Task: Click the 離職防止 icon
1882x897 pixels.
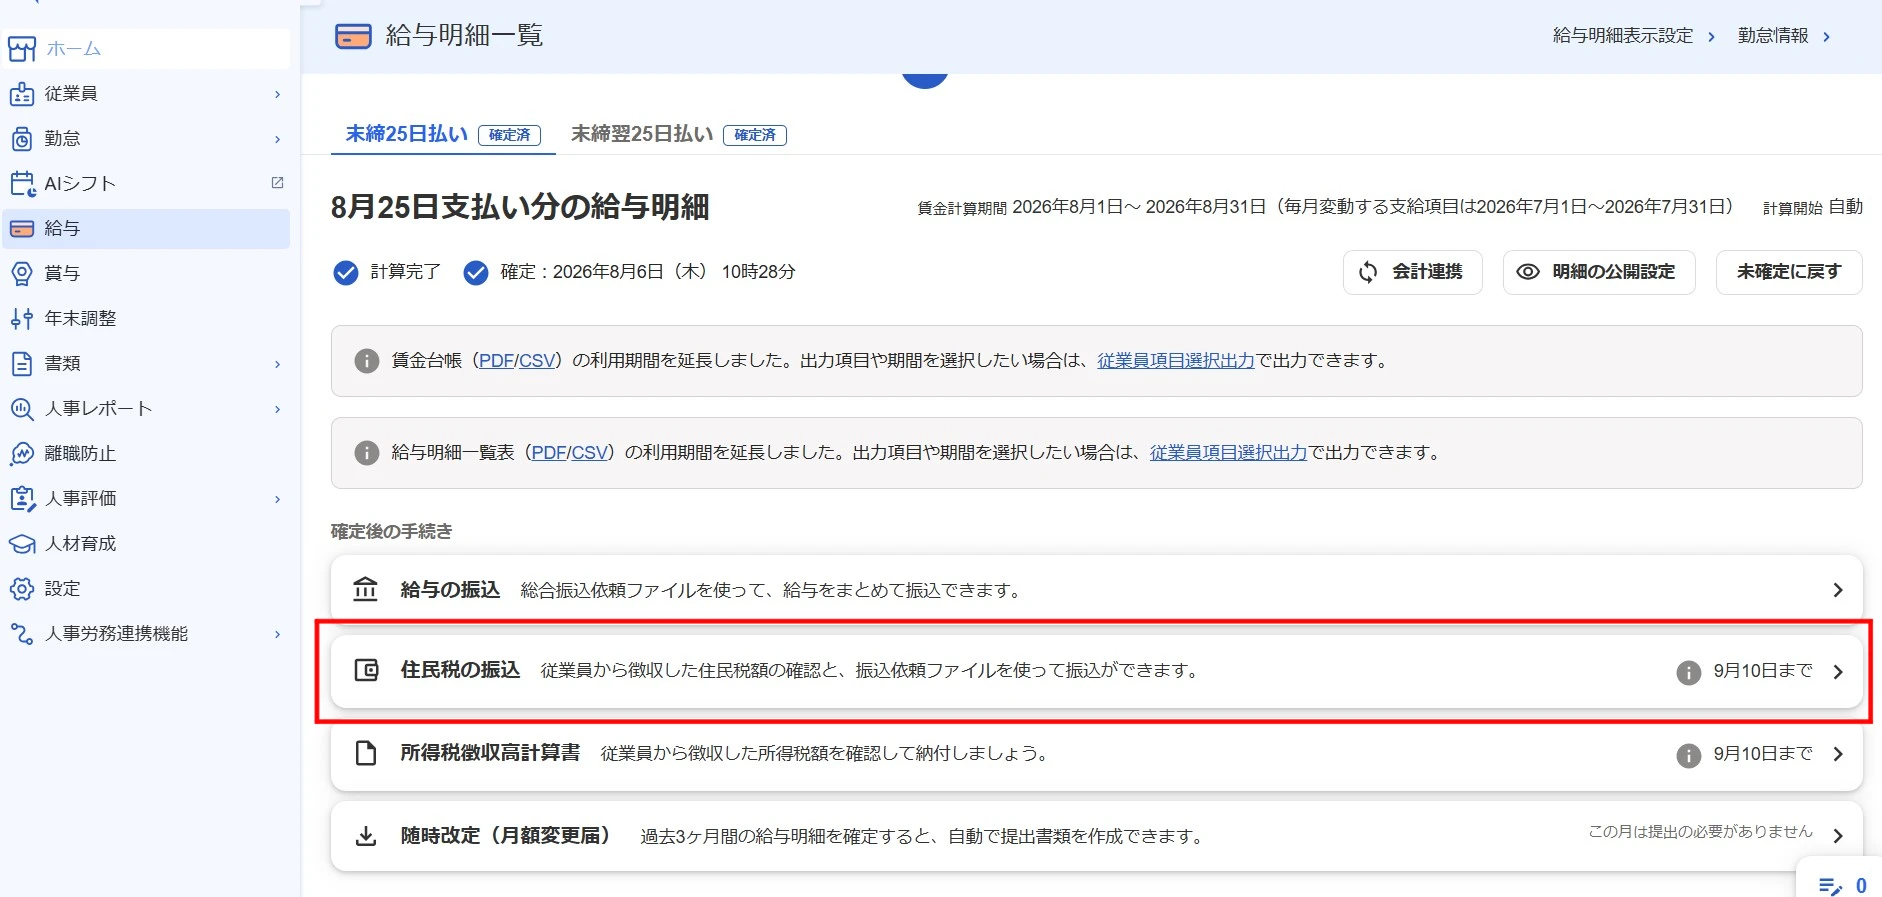Action: [22, 454]
